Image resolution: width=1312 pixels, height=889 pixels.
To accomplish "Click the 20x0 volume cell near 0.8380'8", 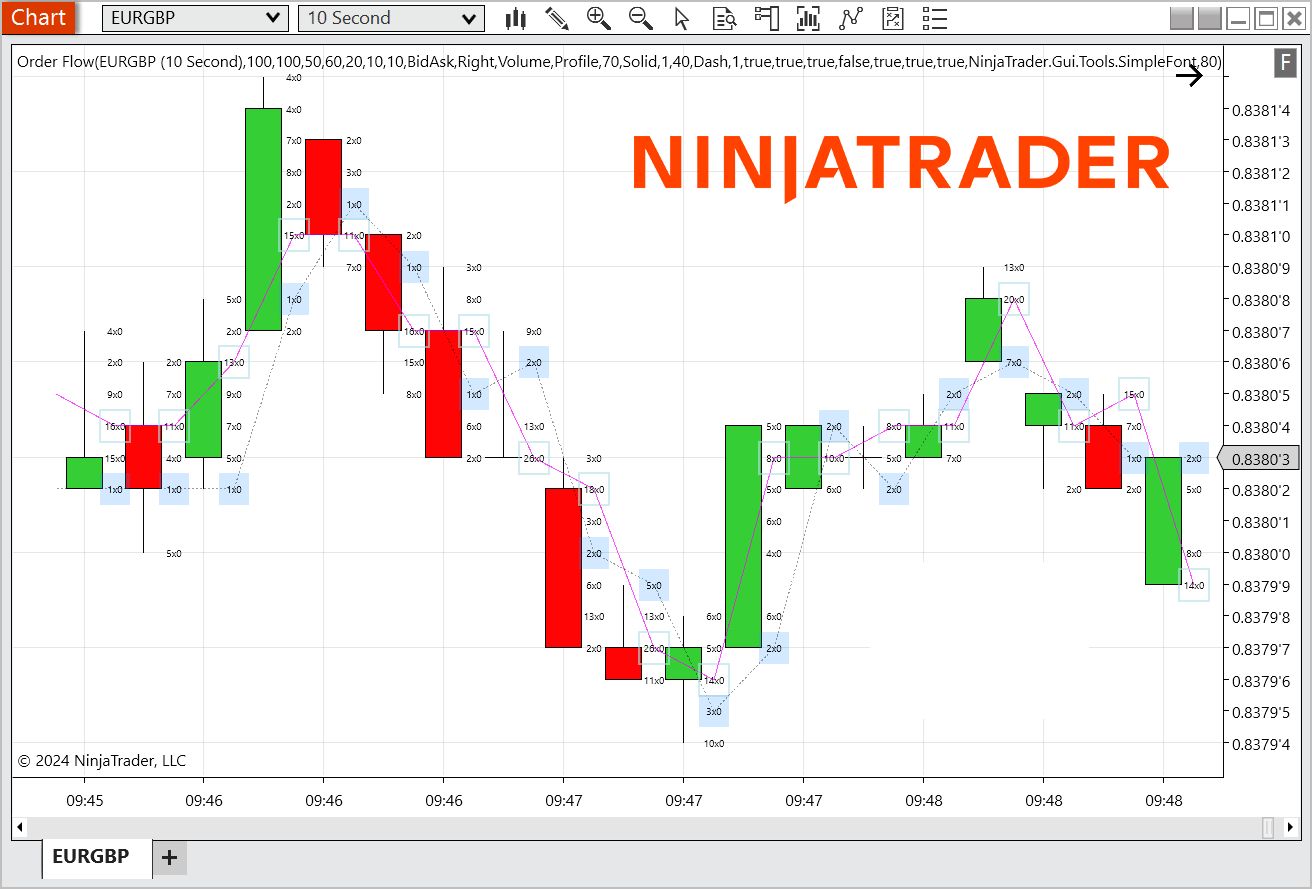I will (x=1014, y=299).
